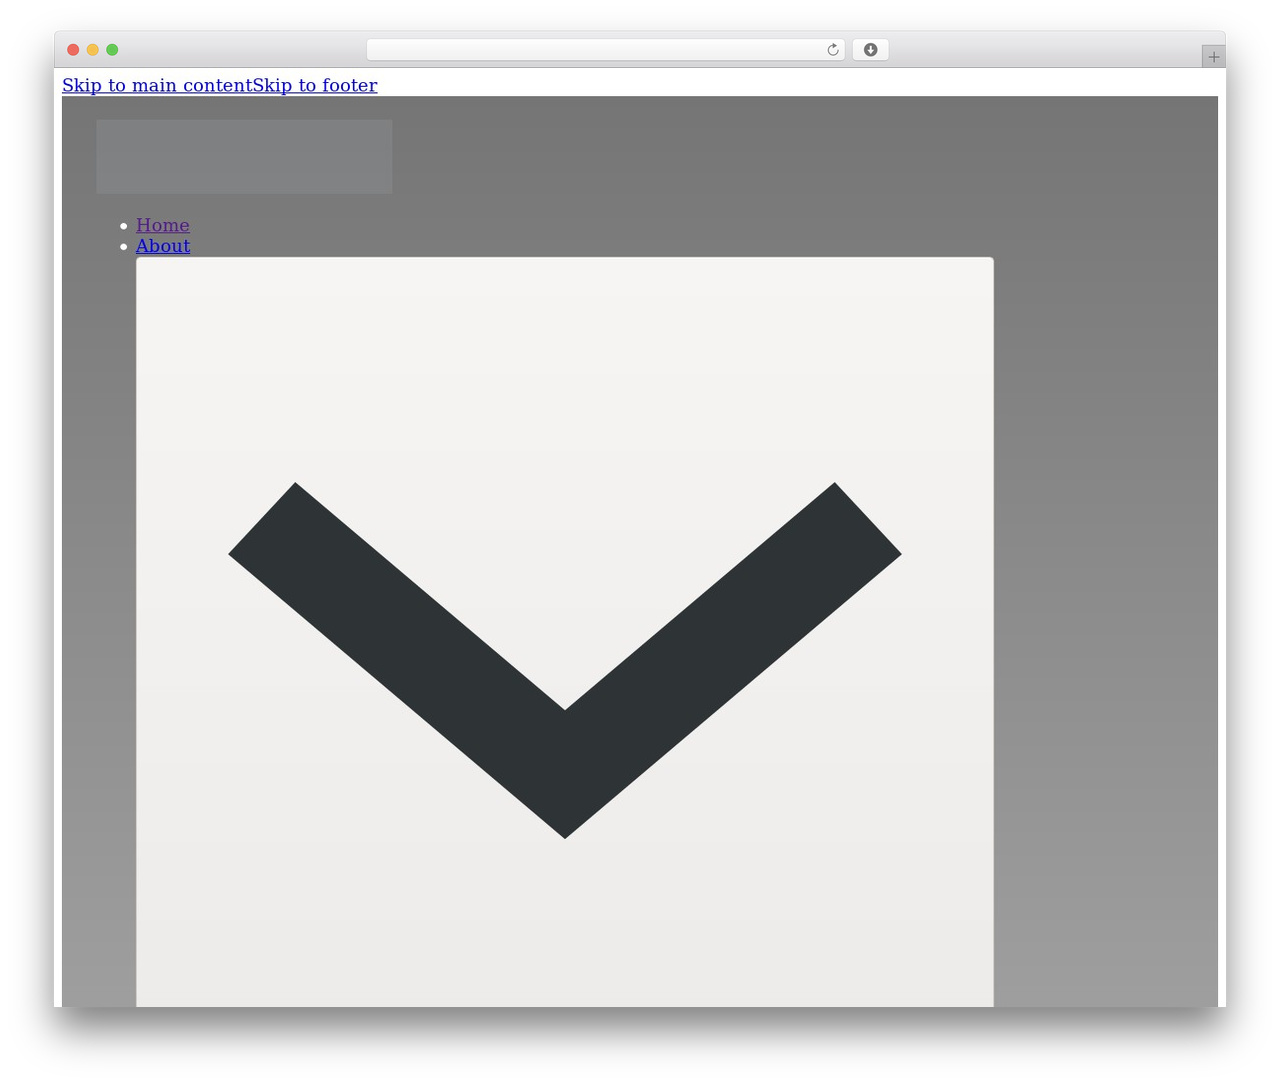Click the browser reload icon
The height and width of the screenshot is (1084, 1280).
832,50
